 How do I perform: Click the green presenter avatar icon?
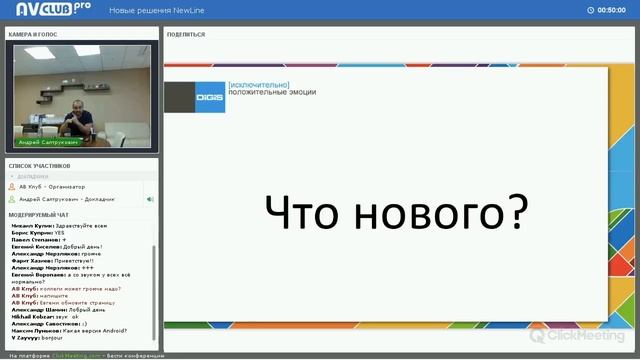click(12, 199)
